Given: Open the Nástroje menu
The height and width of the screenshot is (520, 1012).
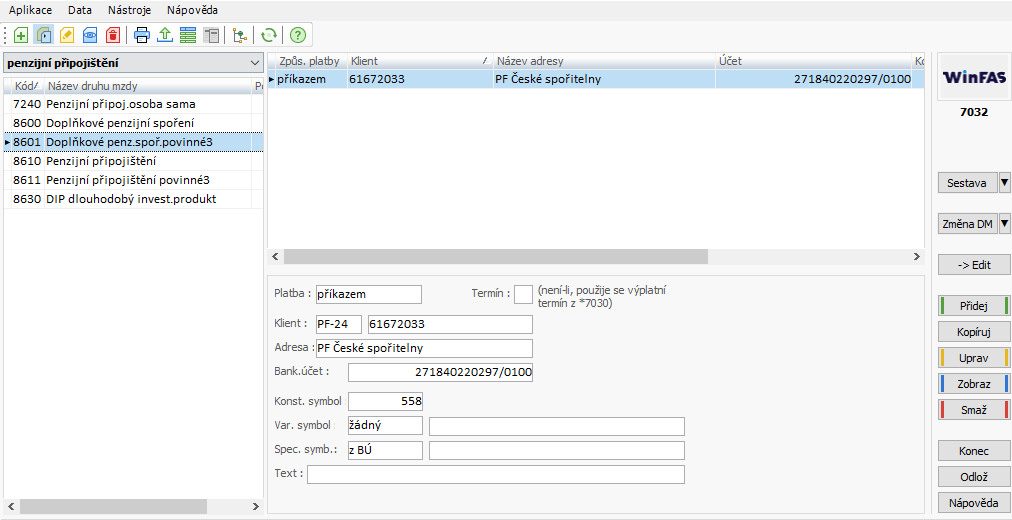Looking at the screenshot, I should (x=129, y=9).
